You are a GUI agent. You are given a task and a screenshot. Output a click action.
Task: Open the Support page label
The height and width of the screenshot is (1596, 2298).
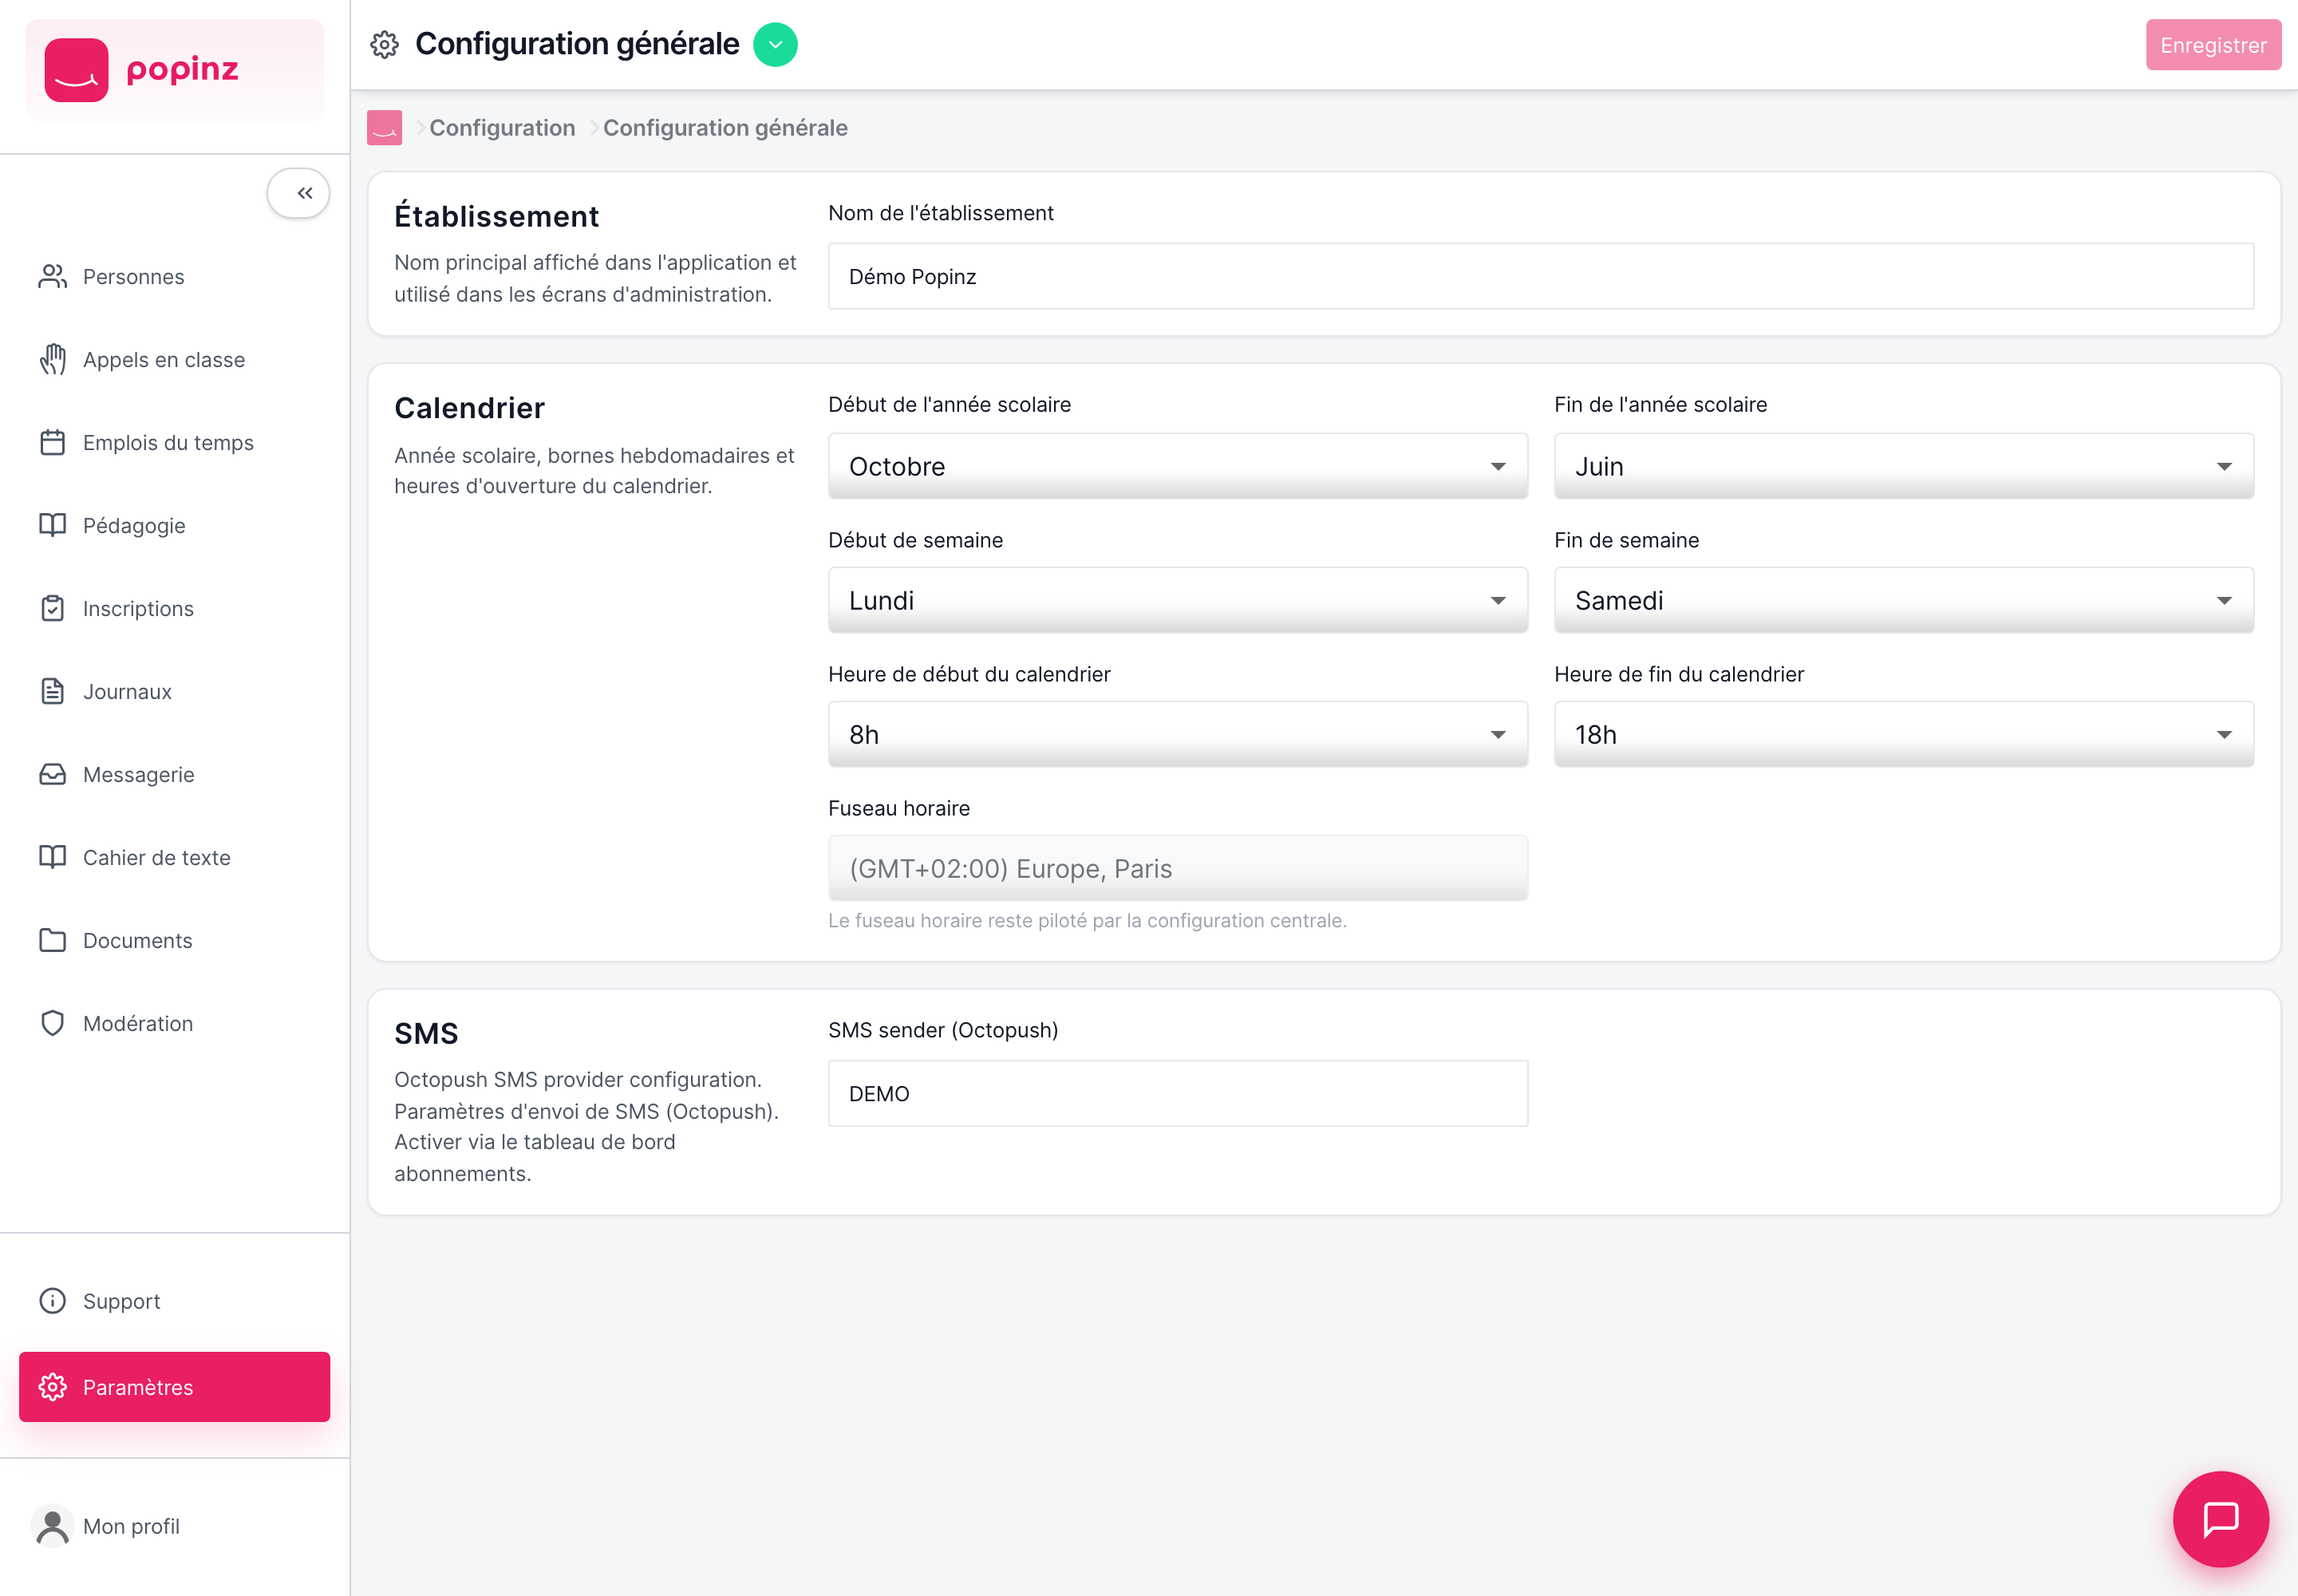121,1301
